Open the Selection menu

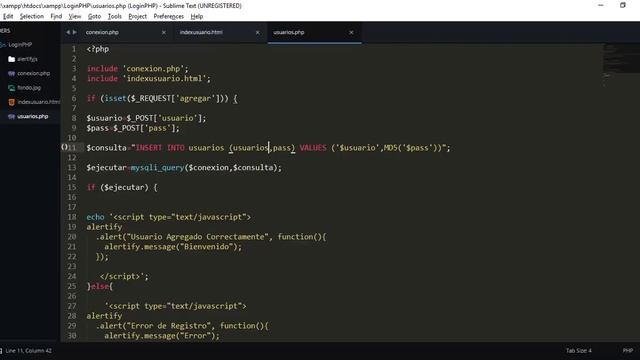(31, 16)
